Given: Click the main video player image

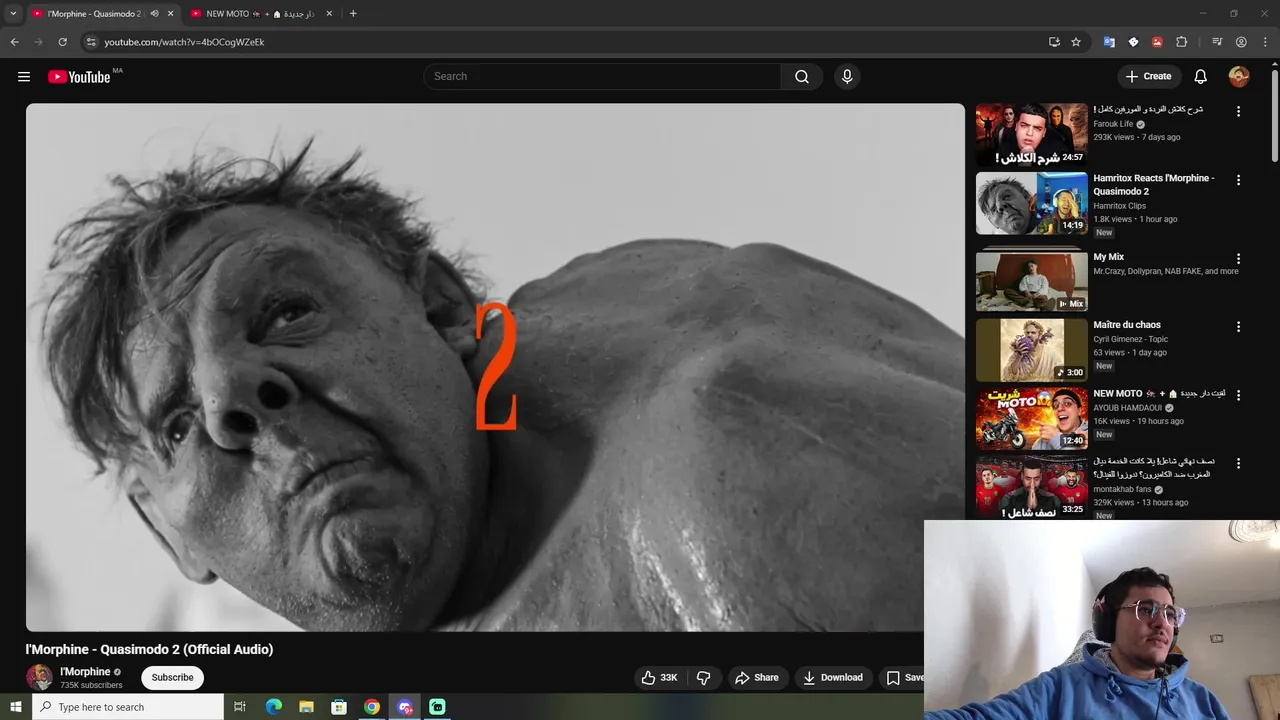Looking at the screenshot, I should (495, 367).
